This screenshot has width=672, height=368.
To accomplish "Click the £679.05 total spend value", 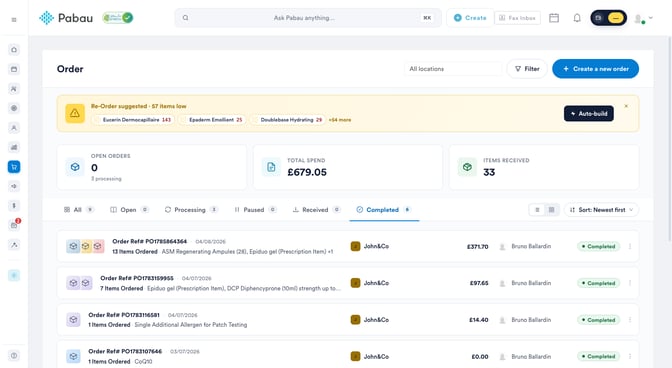I will [x=307, y=172].
